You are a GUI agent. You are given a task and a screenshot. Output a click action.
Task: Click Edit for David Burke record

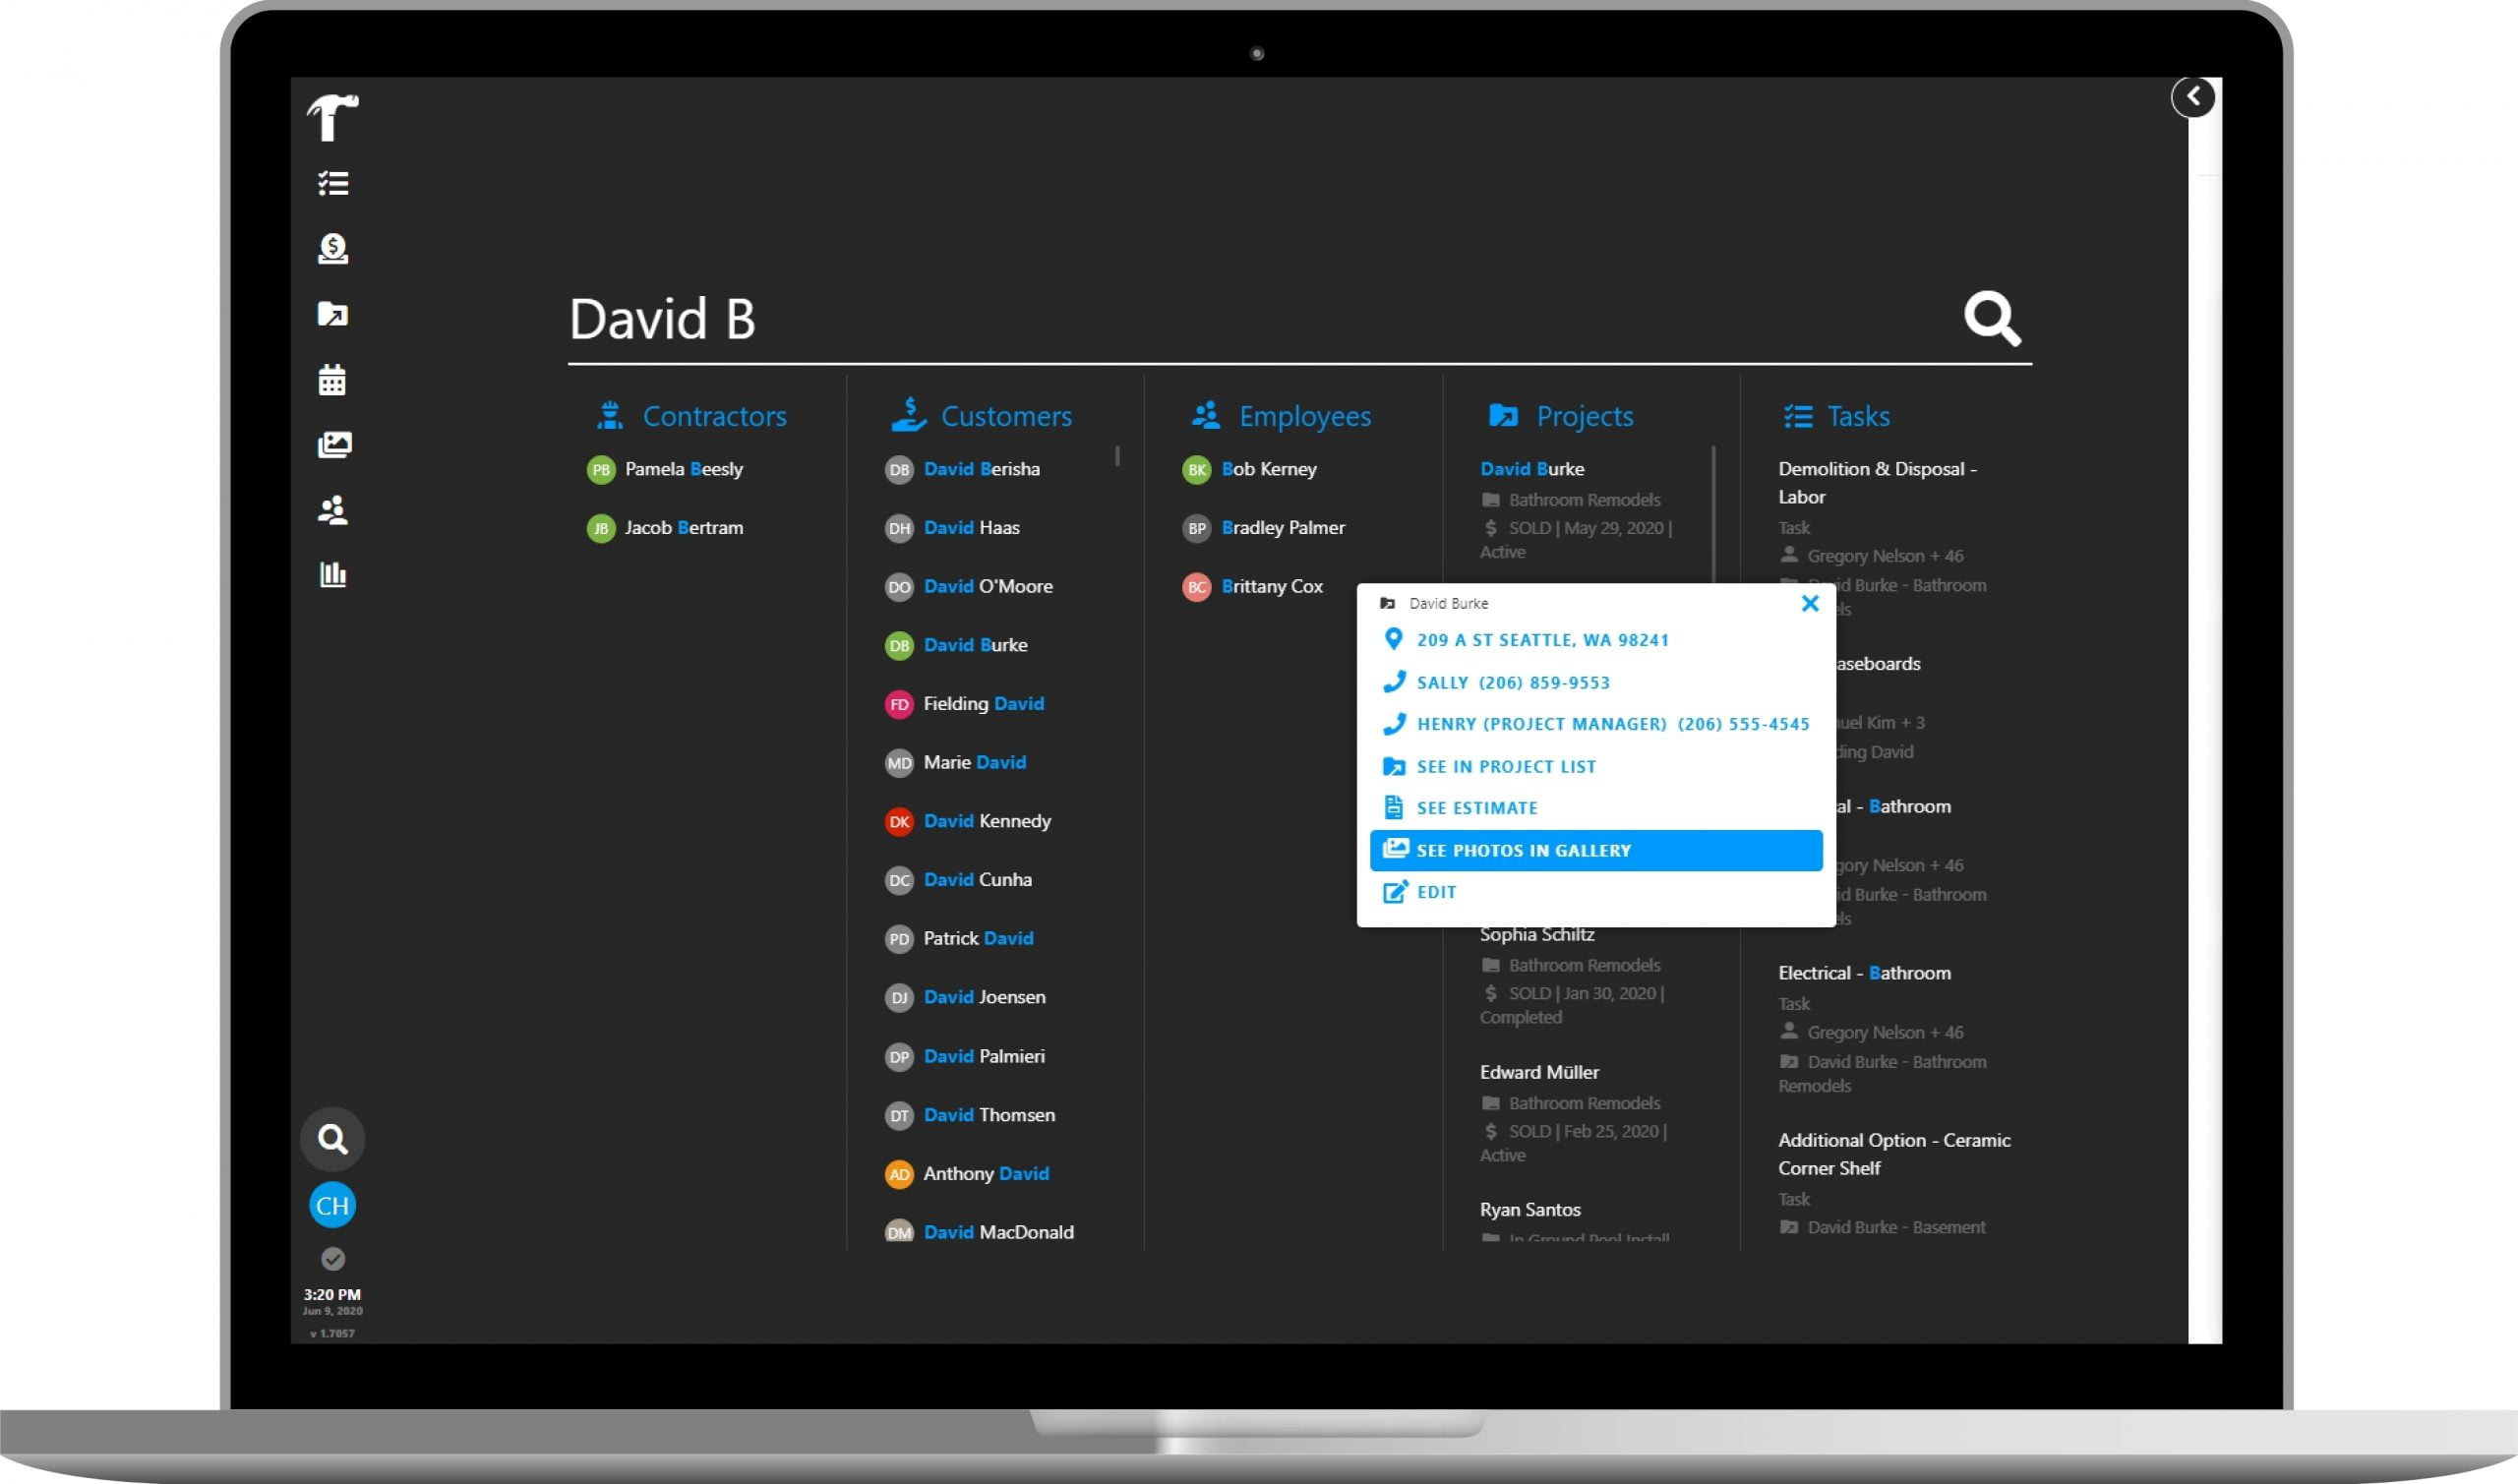(x=1435, y=892)
